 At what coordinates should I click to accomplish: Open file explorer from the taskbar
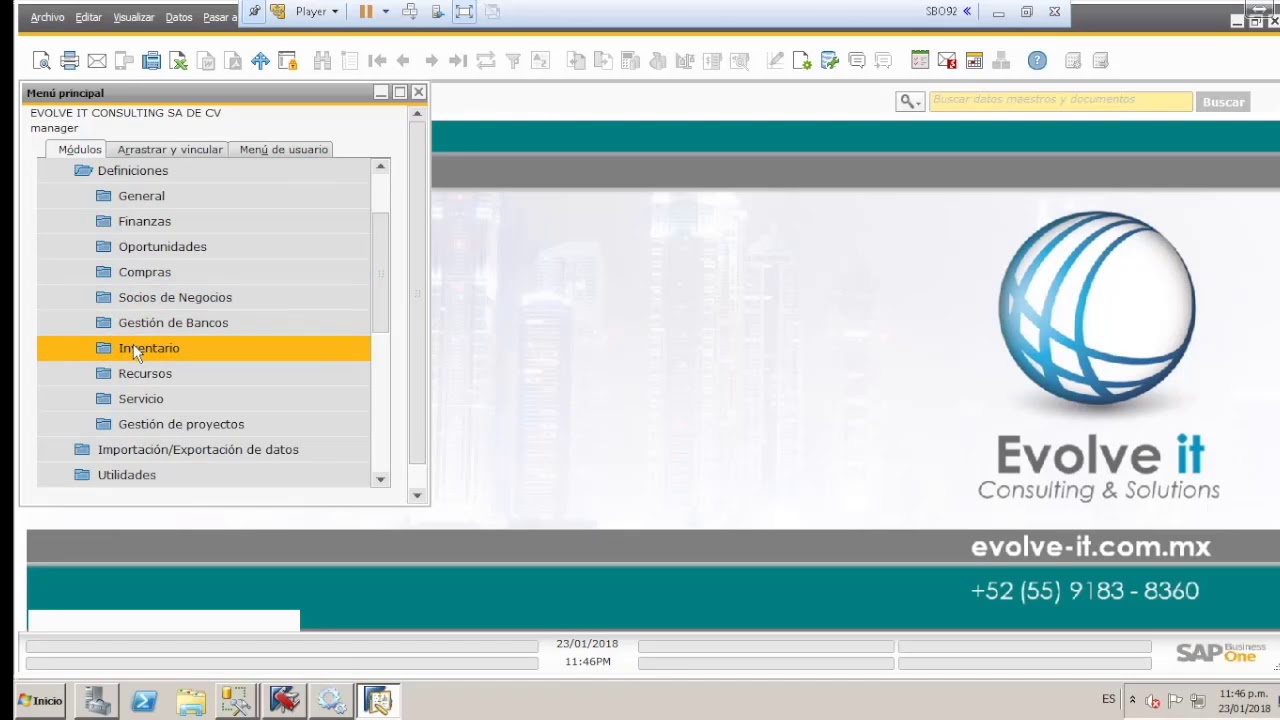pyautogui.click(x=190, y=700)
